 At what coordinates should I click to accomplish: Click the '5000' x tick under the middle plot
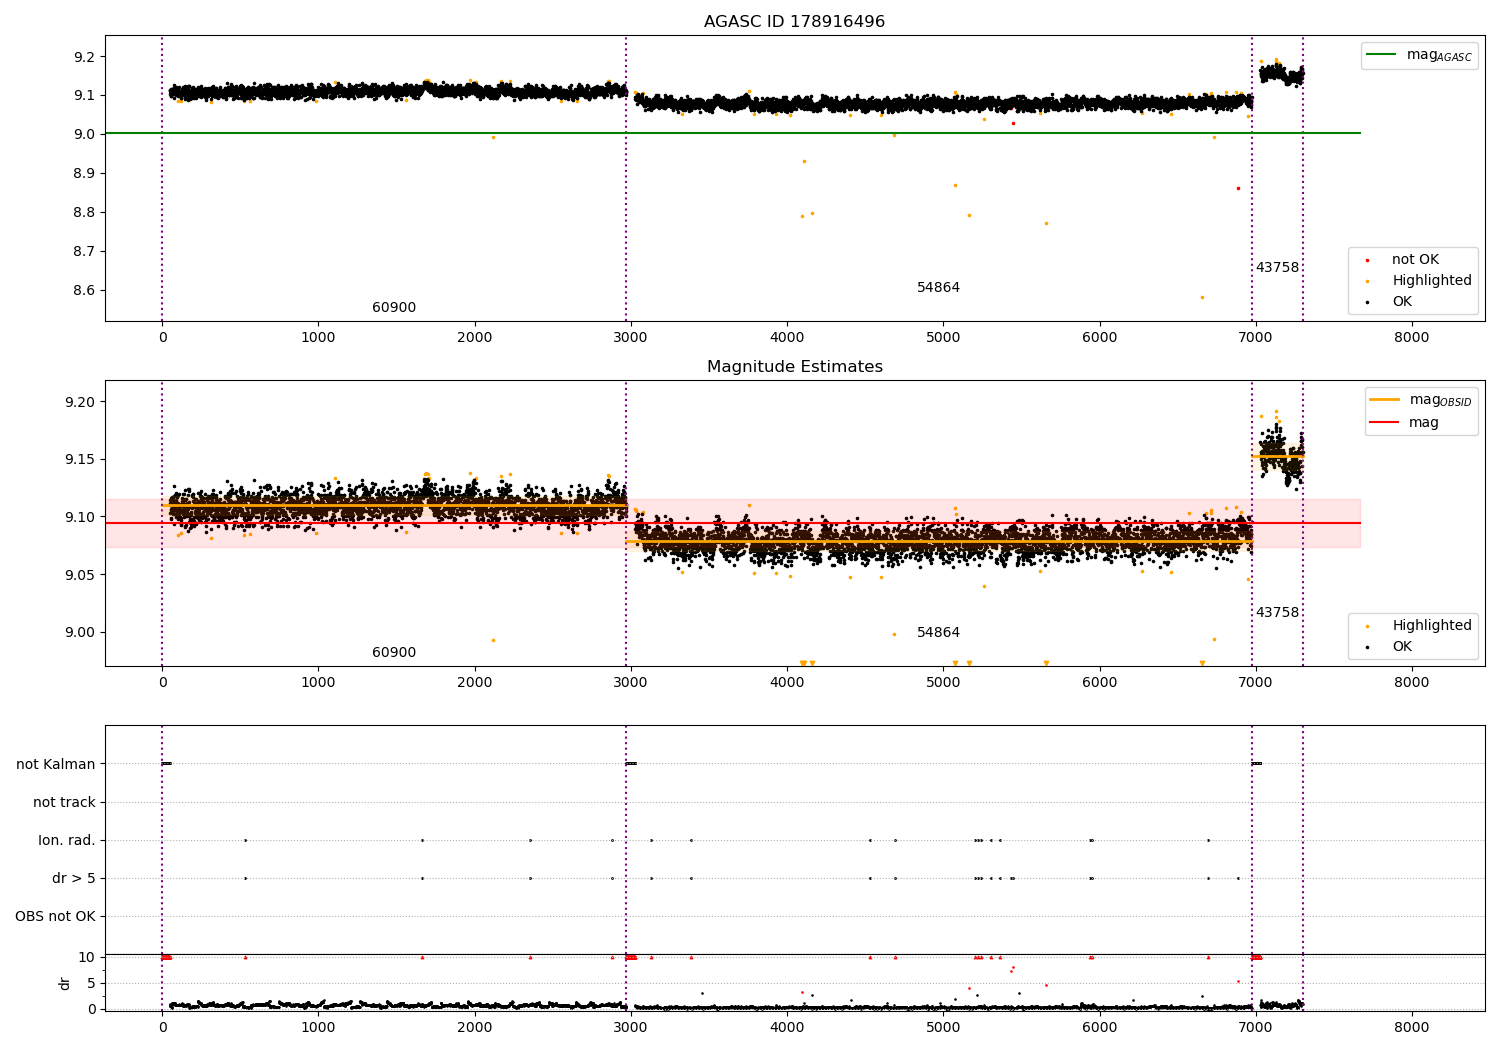[x=943, y=683]
